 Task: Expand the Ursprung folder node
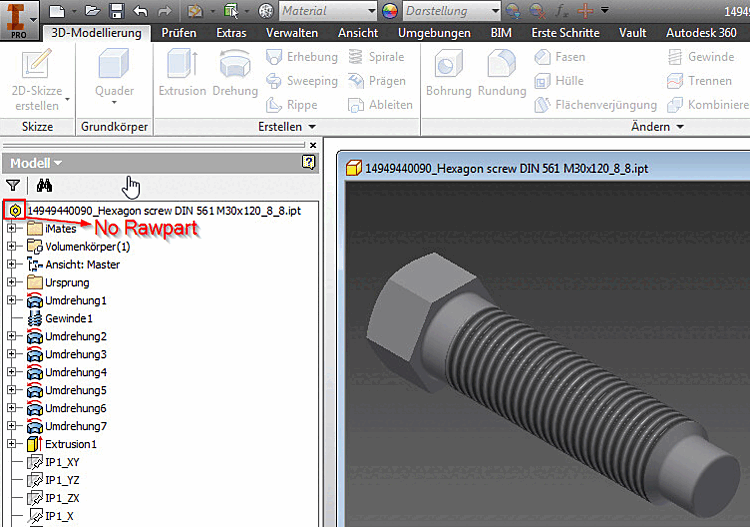[x=11, y=282]
